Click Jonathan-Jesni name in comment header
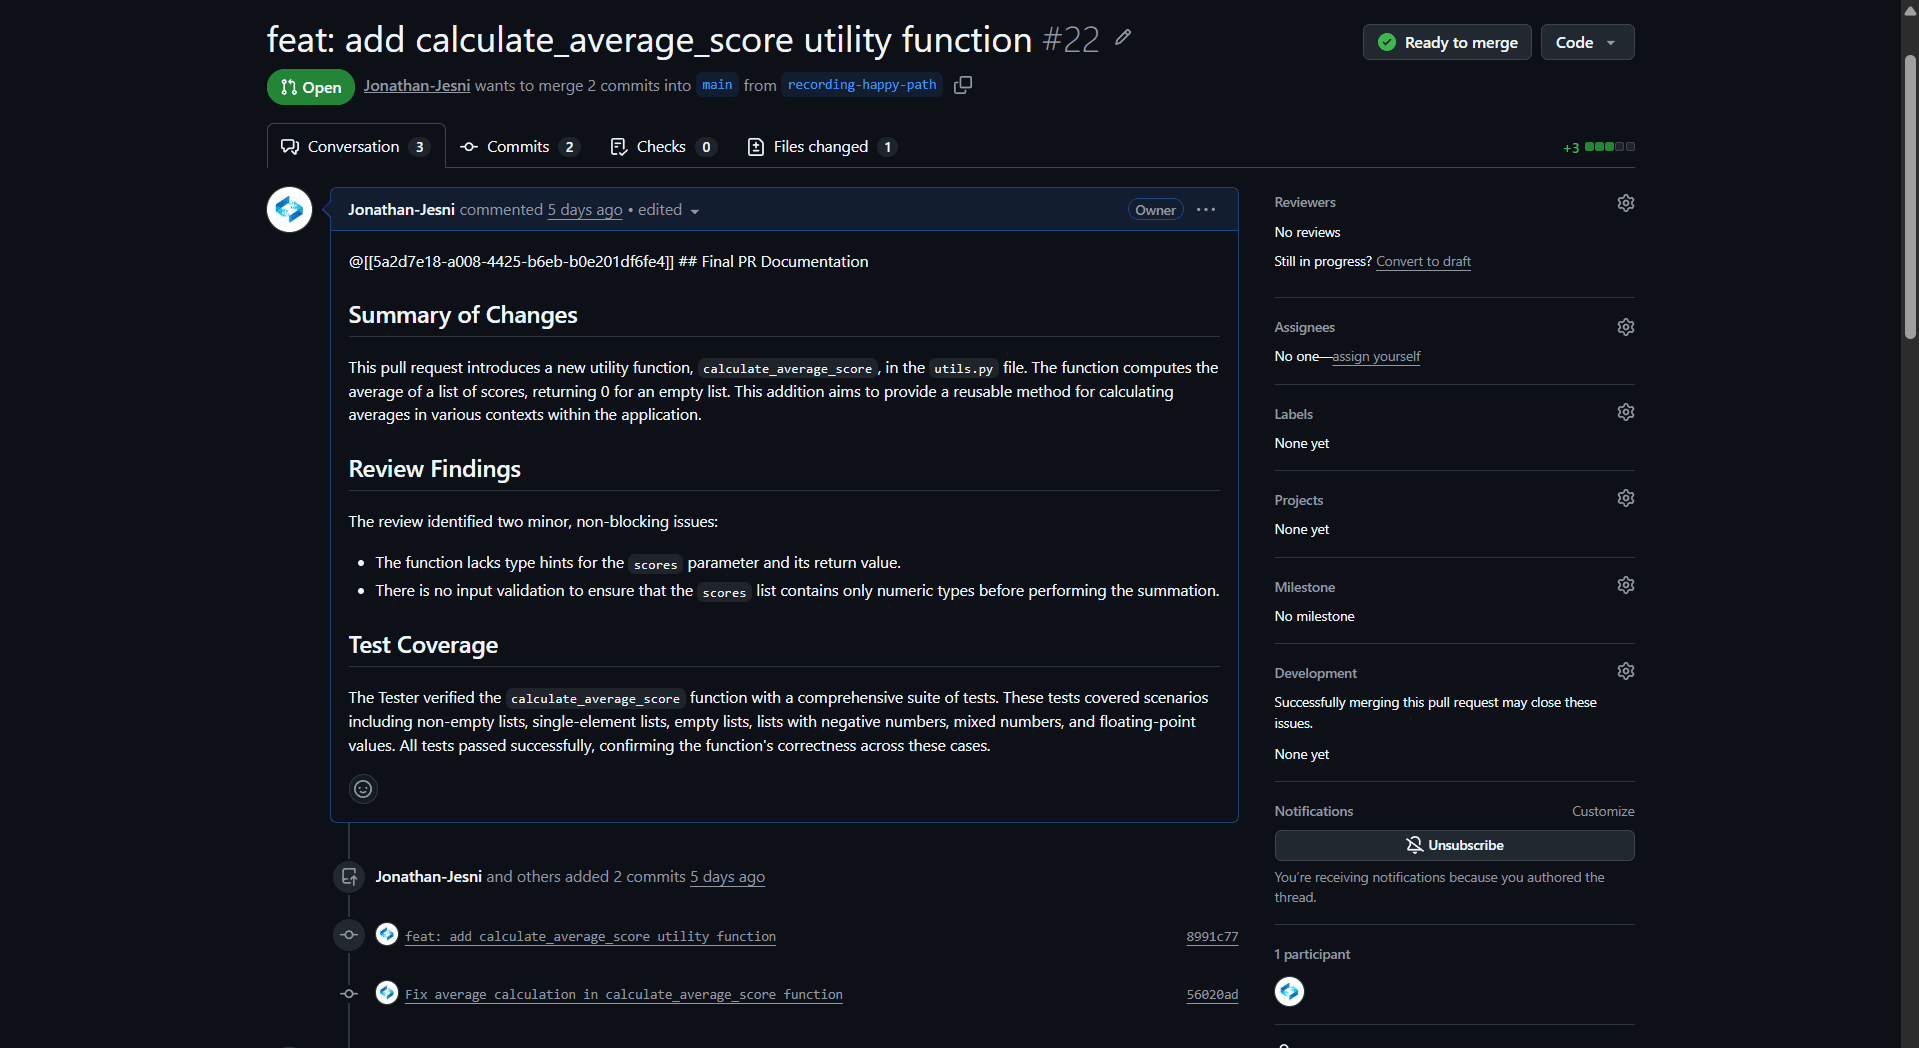Viewport: 1919px width, 1048px height. tap(401, 210)
